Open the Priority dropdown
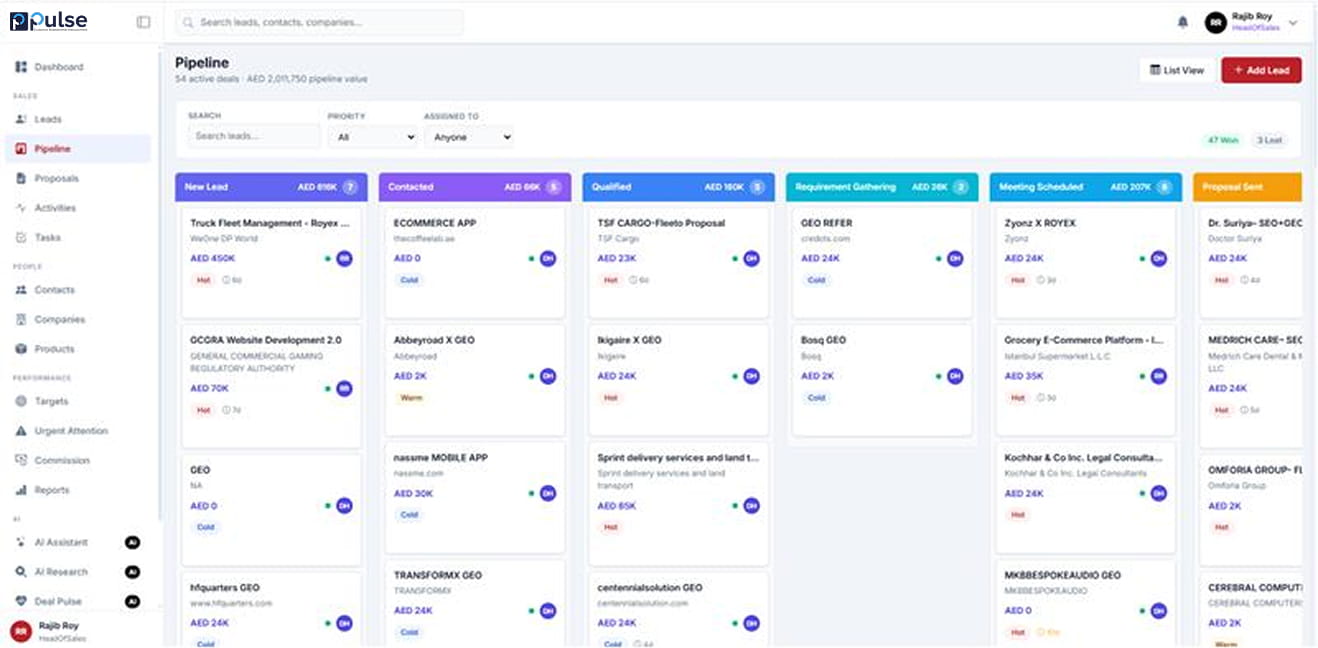This screenshot has width=1318, height=648. coord(372,137)
